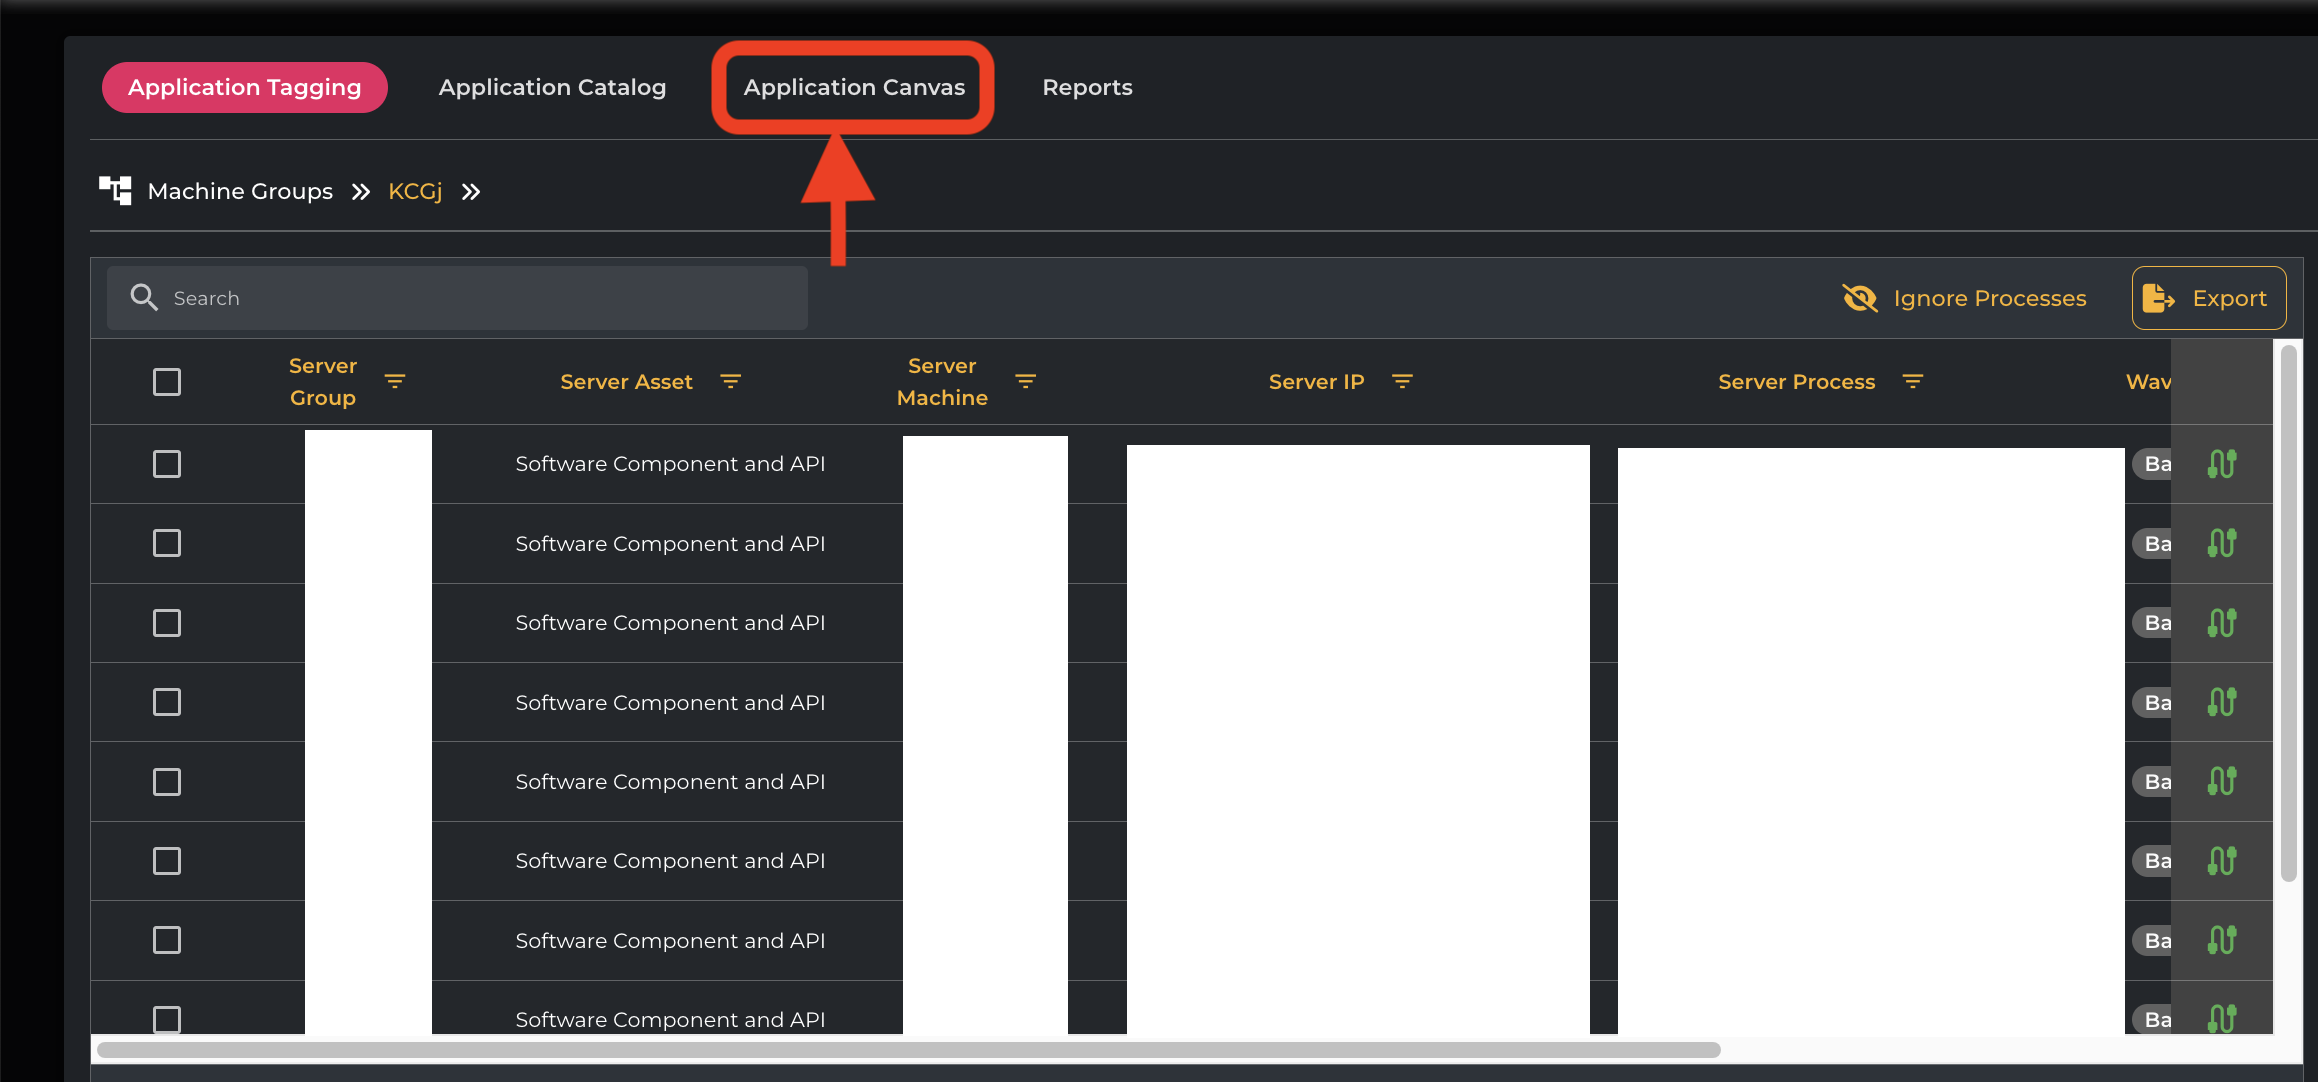Click the green route icon in third row
Image resolution: width=2318 pixels, height=1082 pixels.
[2221, 623]
